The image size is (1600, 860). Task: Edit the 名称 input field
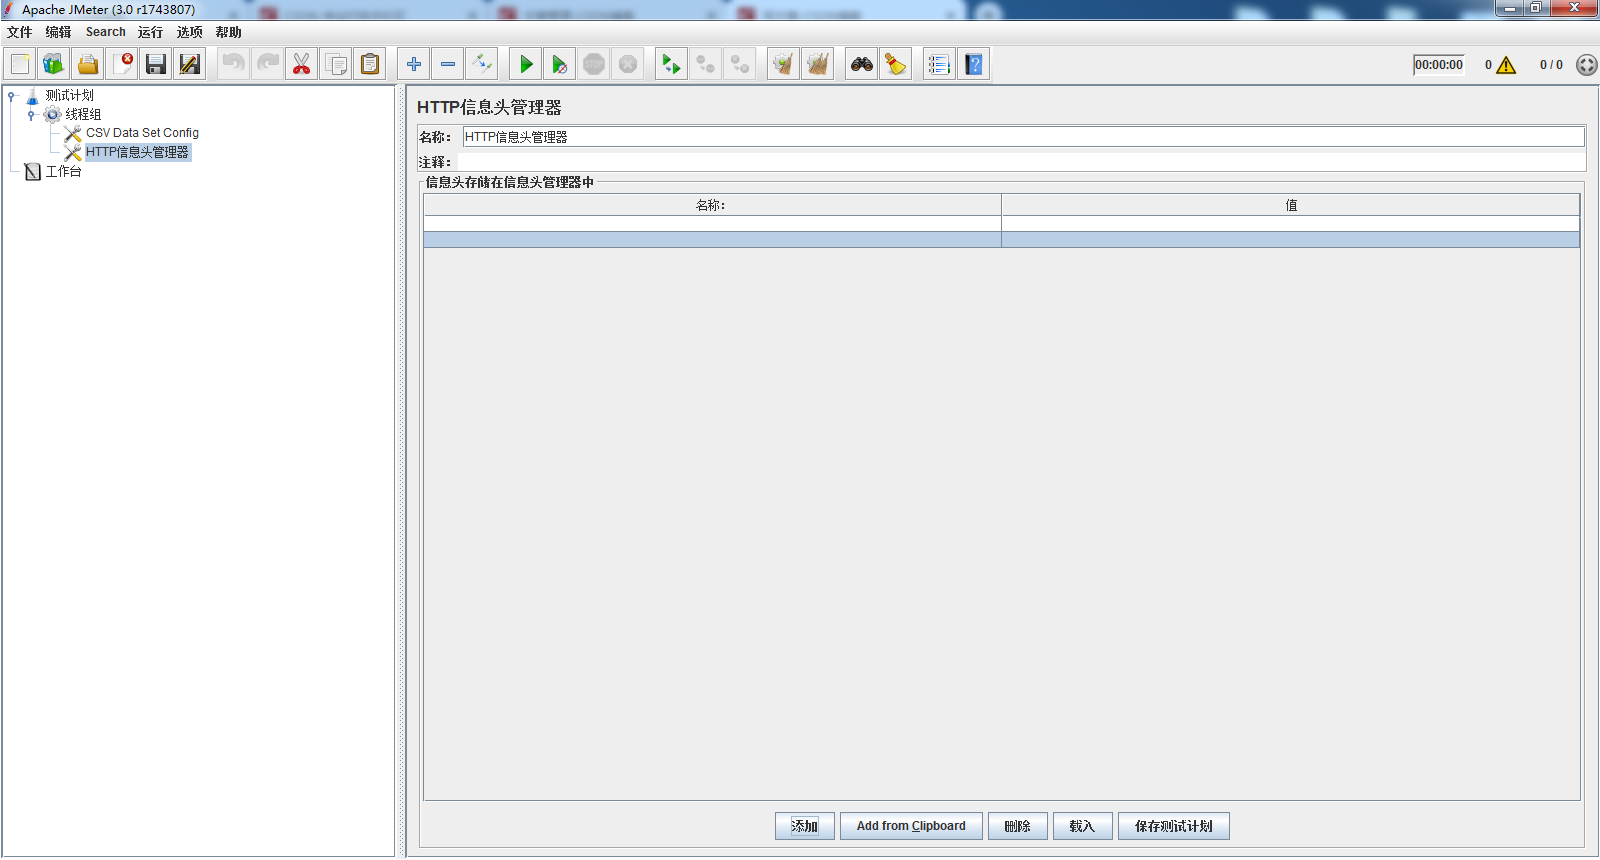coord(1024,137)
